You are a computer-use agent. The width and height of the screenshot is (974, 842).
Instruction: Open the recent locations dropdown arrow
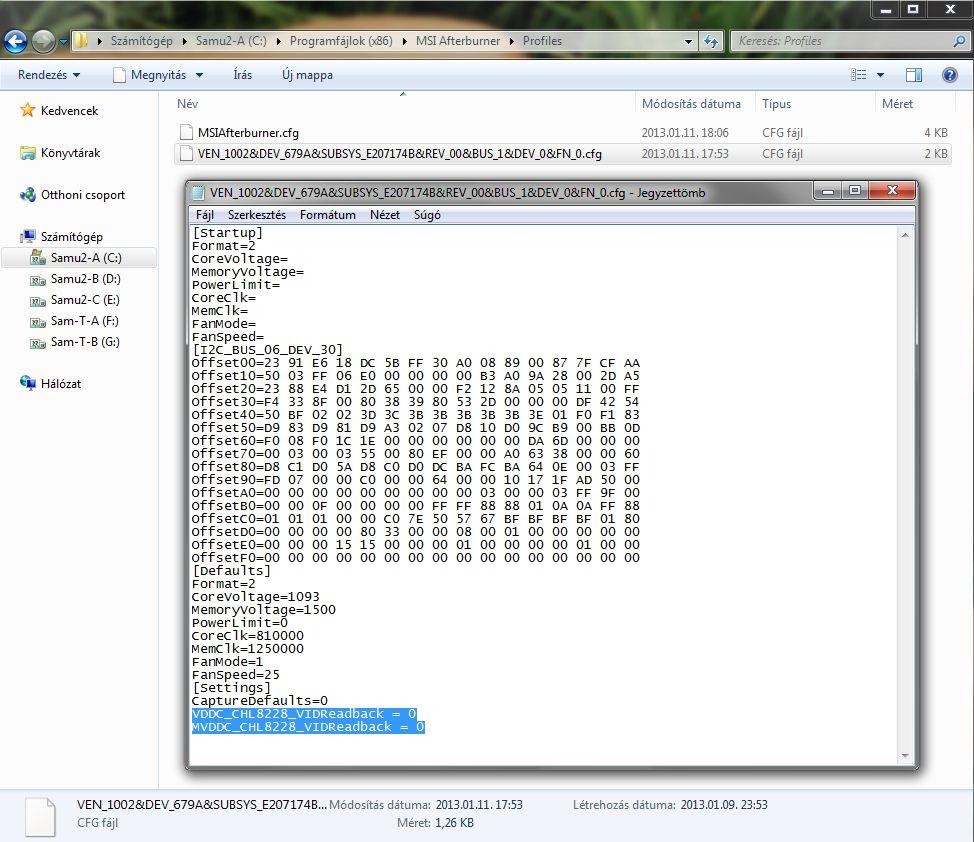(63, 42)
